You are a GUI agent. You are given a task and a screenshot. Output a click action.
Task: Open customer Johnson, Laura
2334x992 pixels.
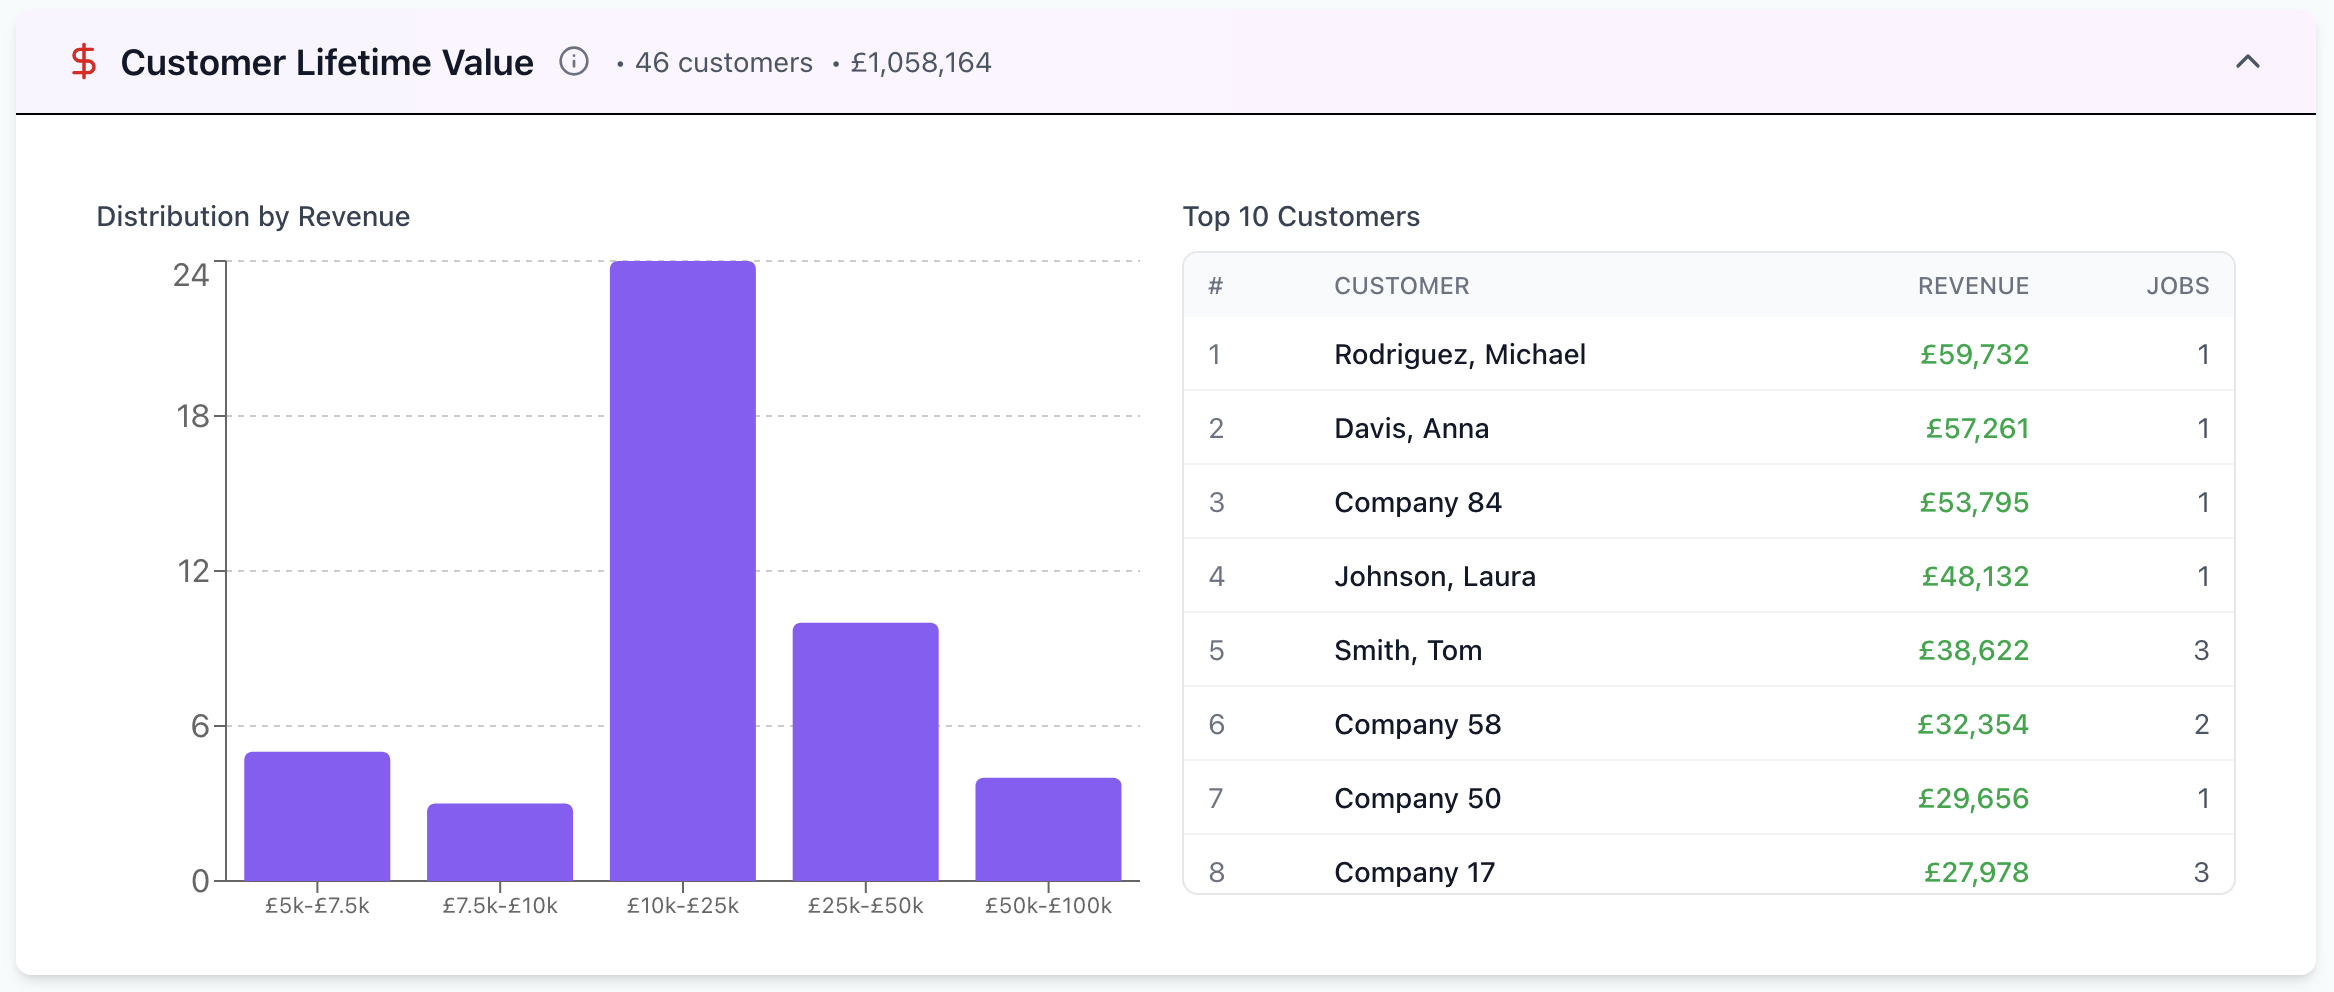1708,576
